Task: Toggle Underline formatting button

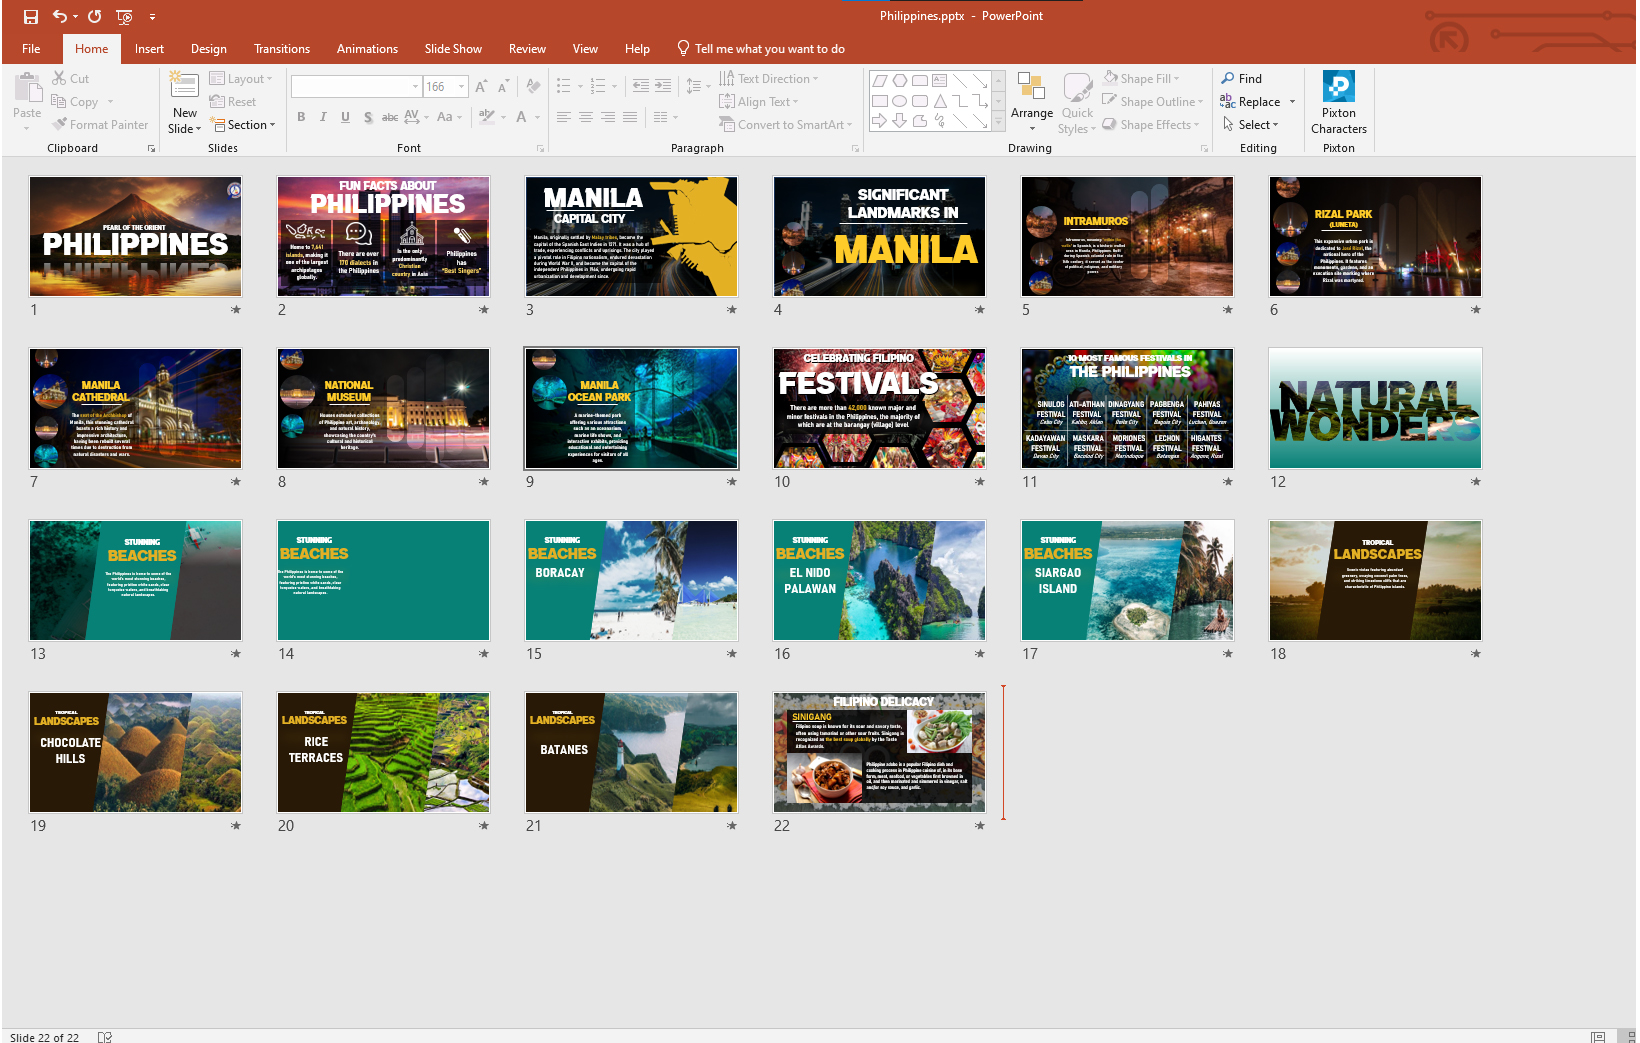Action: (345, 117)
